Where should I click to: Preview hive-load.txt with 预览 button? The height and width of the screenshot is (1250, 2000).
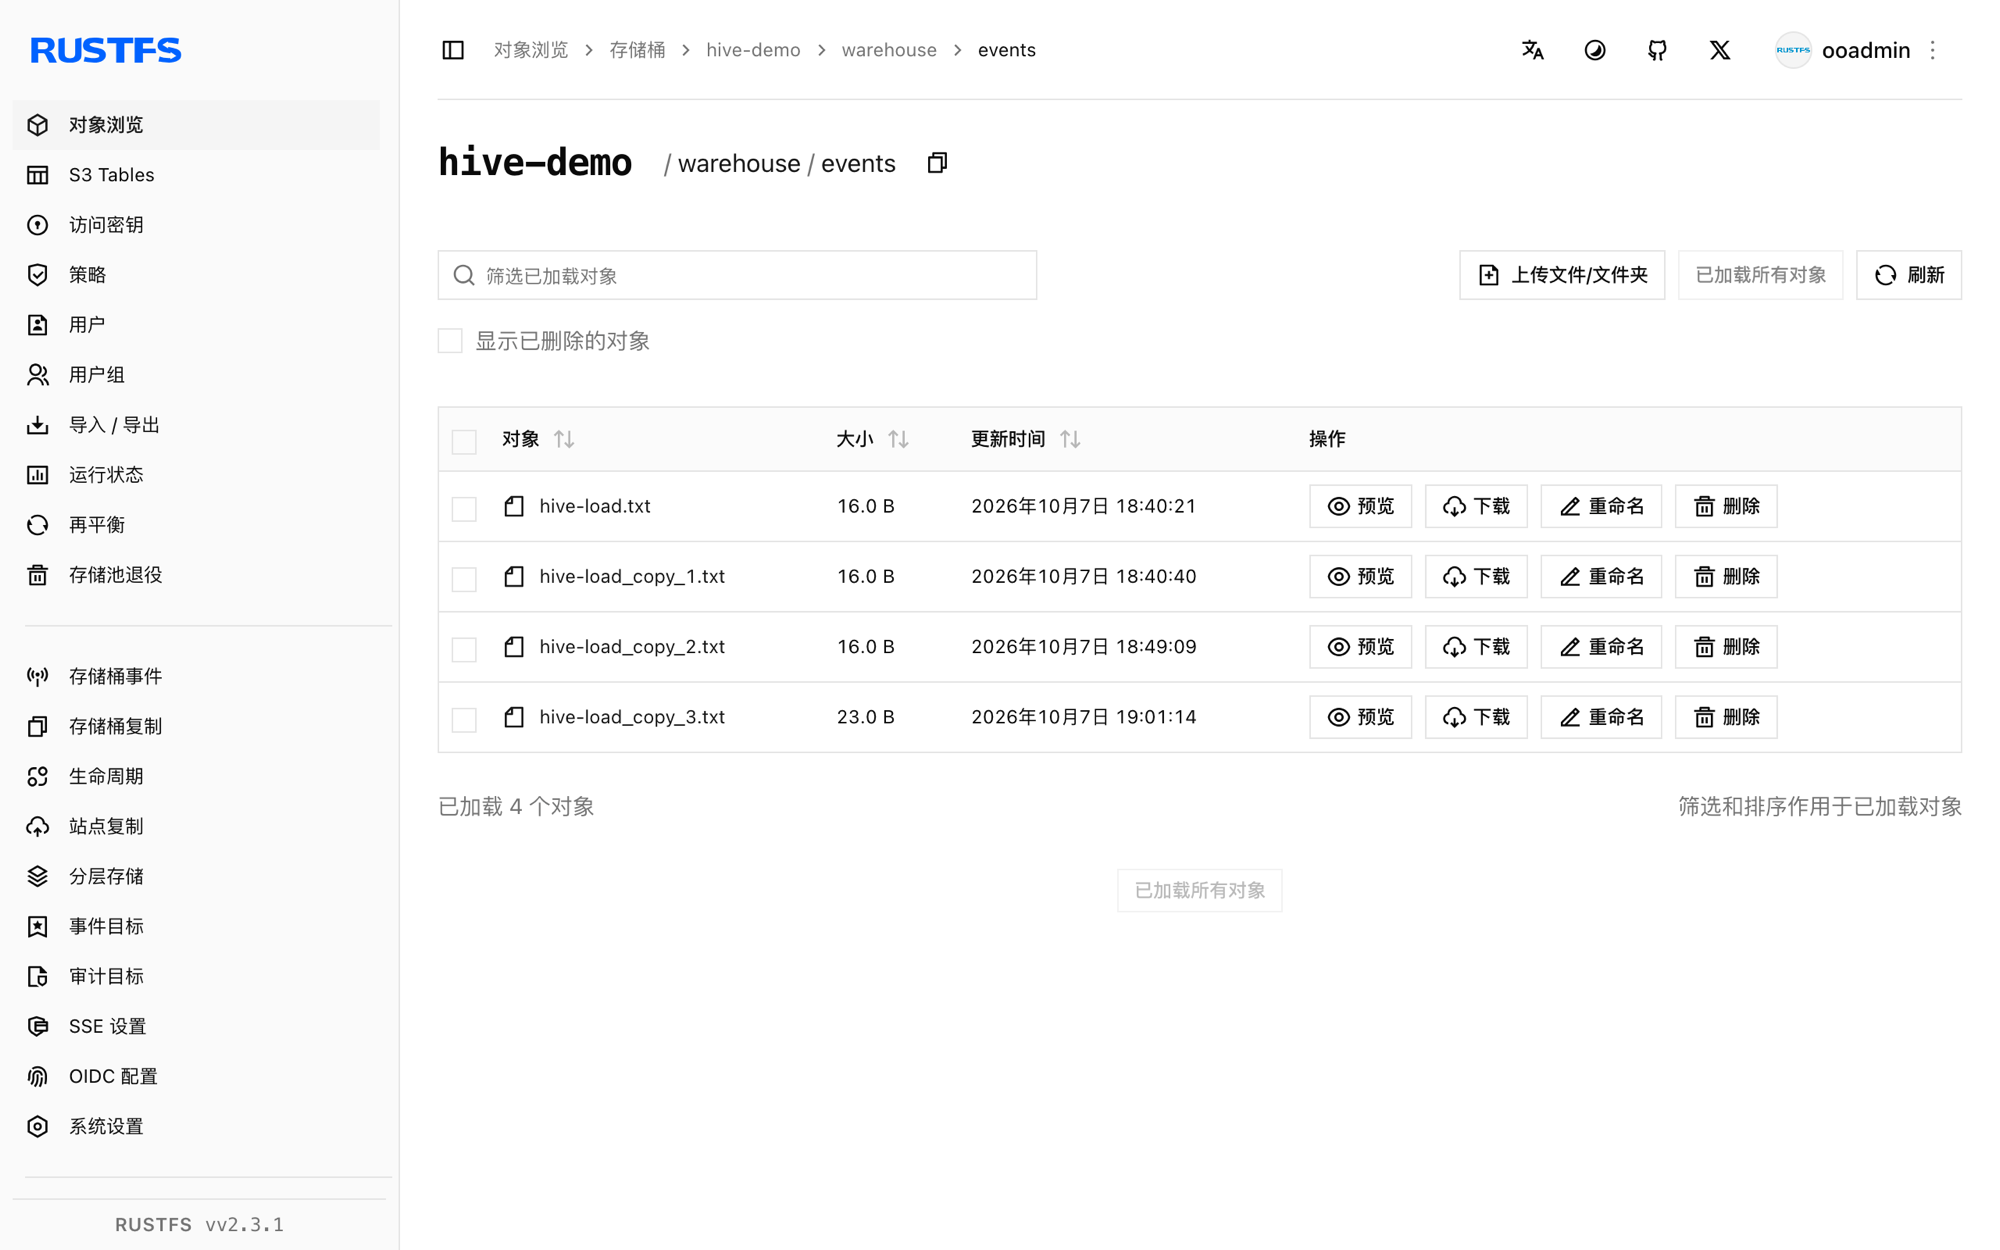pos(1360,506)
